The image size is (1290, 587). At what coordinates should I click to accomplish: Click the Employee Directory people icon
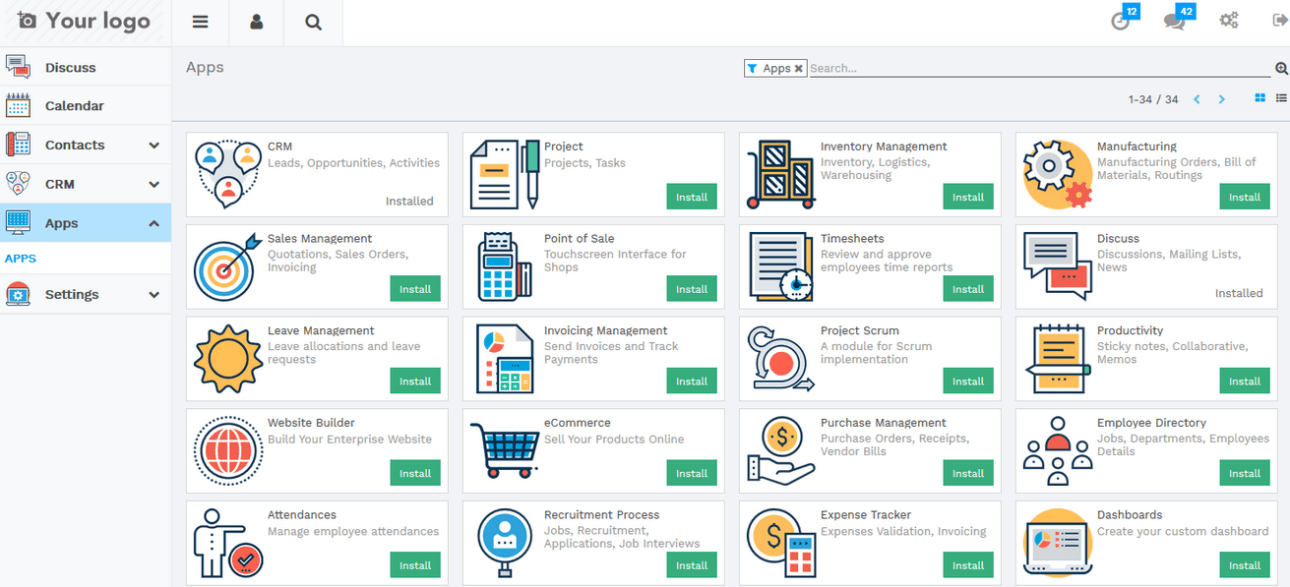tap(1058, 451)
